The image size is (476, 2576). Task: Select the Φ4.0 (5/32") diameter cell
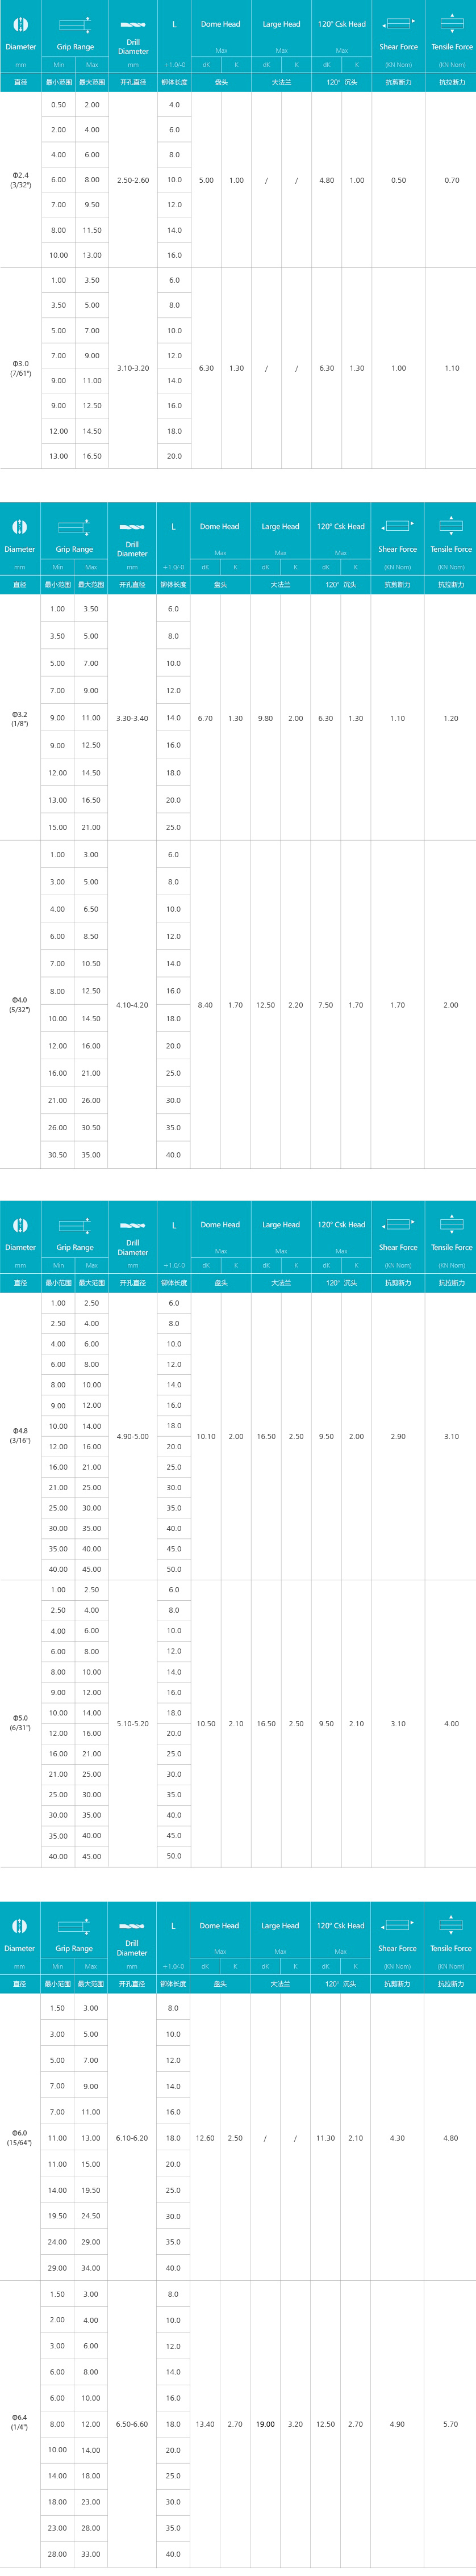[20, 1005]
